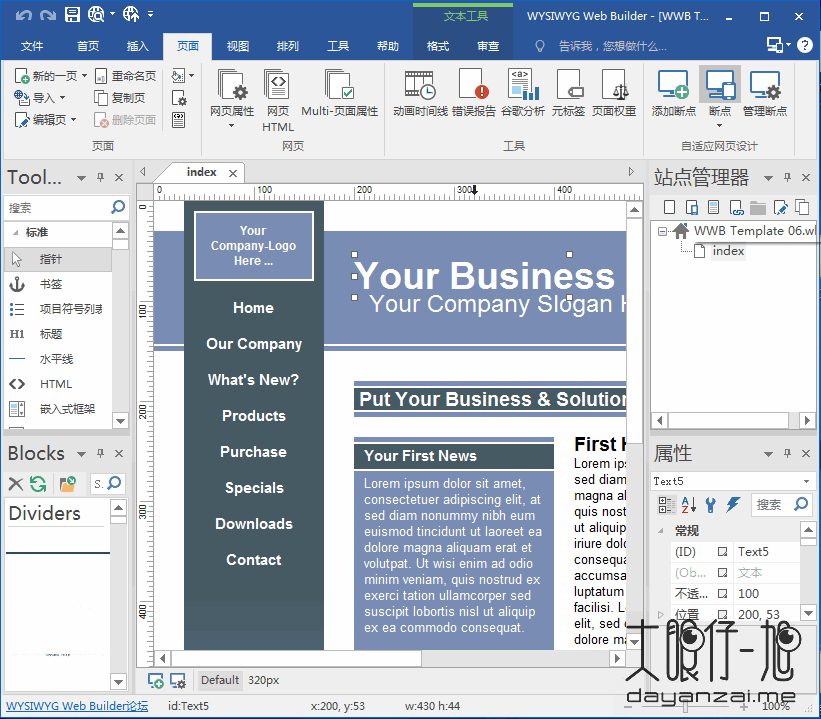This screenshot has height=719, width=821.
Task: Expand 编辑页 dropdown arrow
Action: coord(73,119)
